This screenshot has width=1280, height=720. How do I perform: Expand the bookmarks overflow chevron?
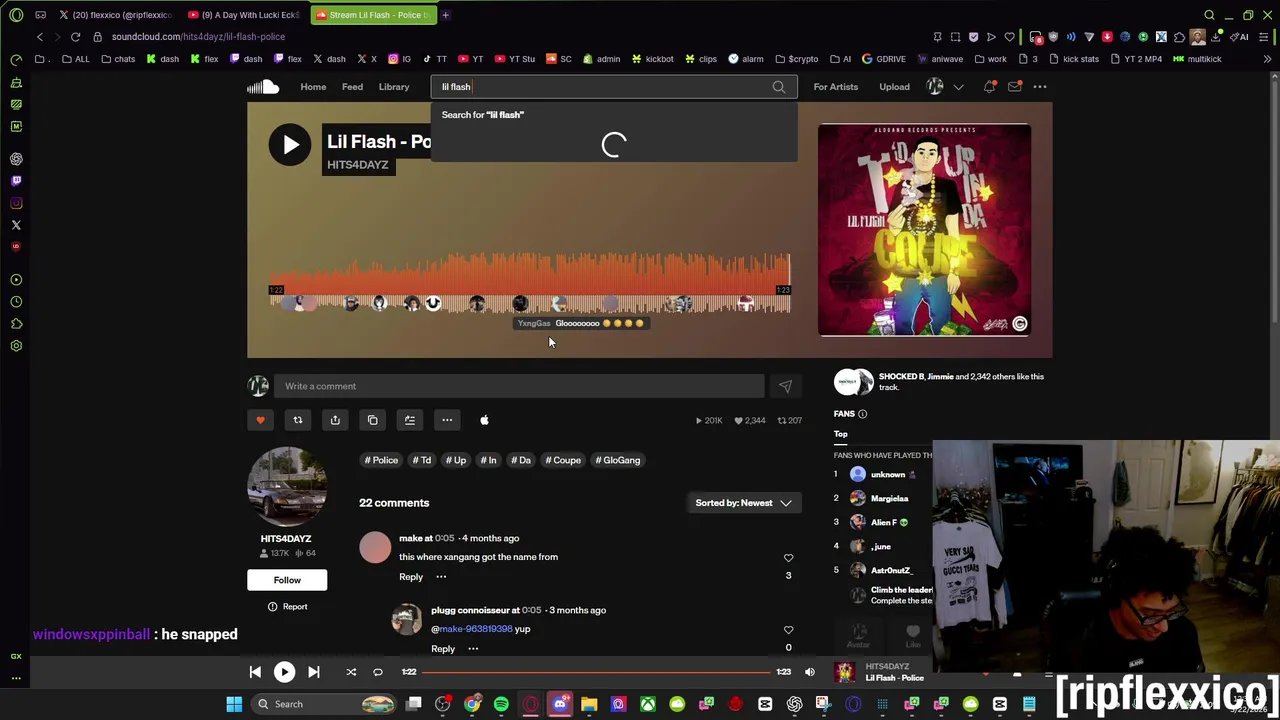click(1267, 59)
